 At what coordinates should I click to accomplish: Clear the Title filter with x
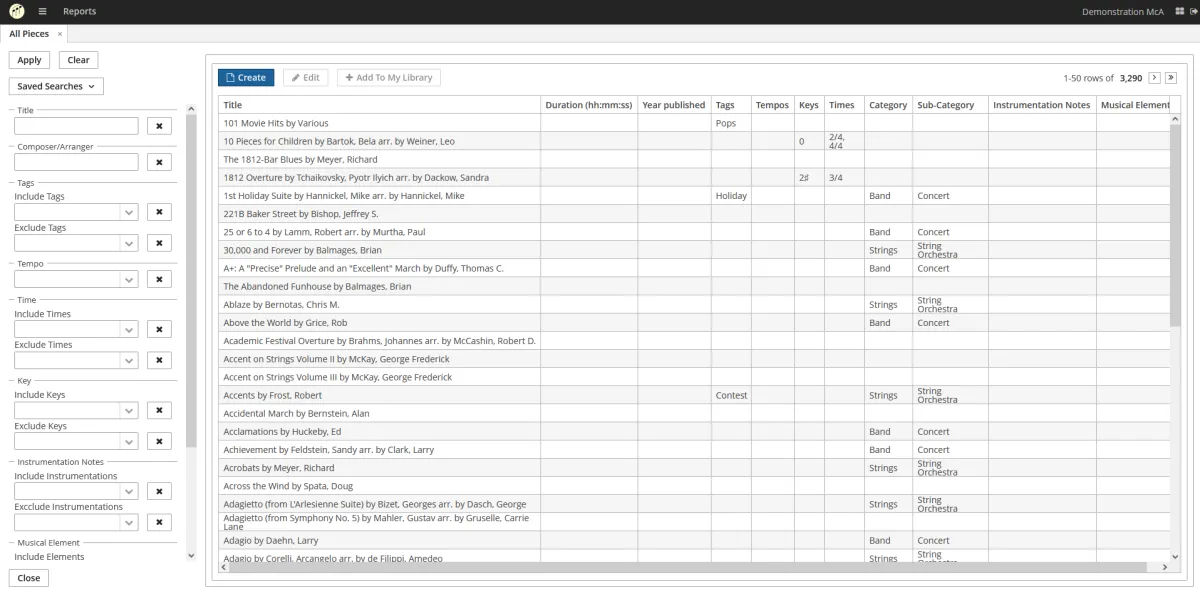(x=159, y=126)
